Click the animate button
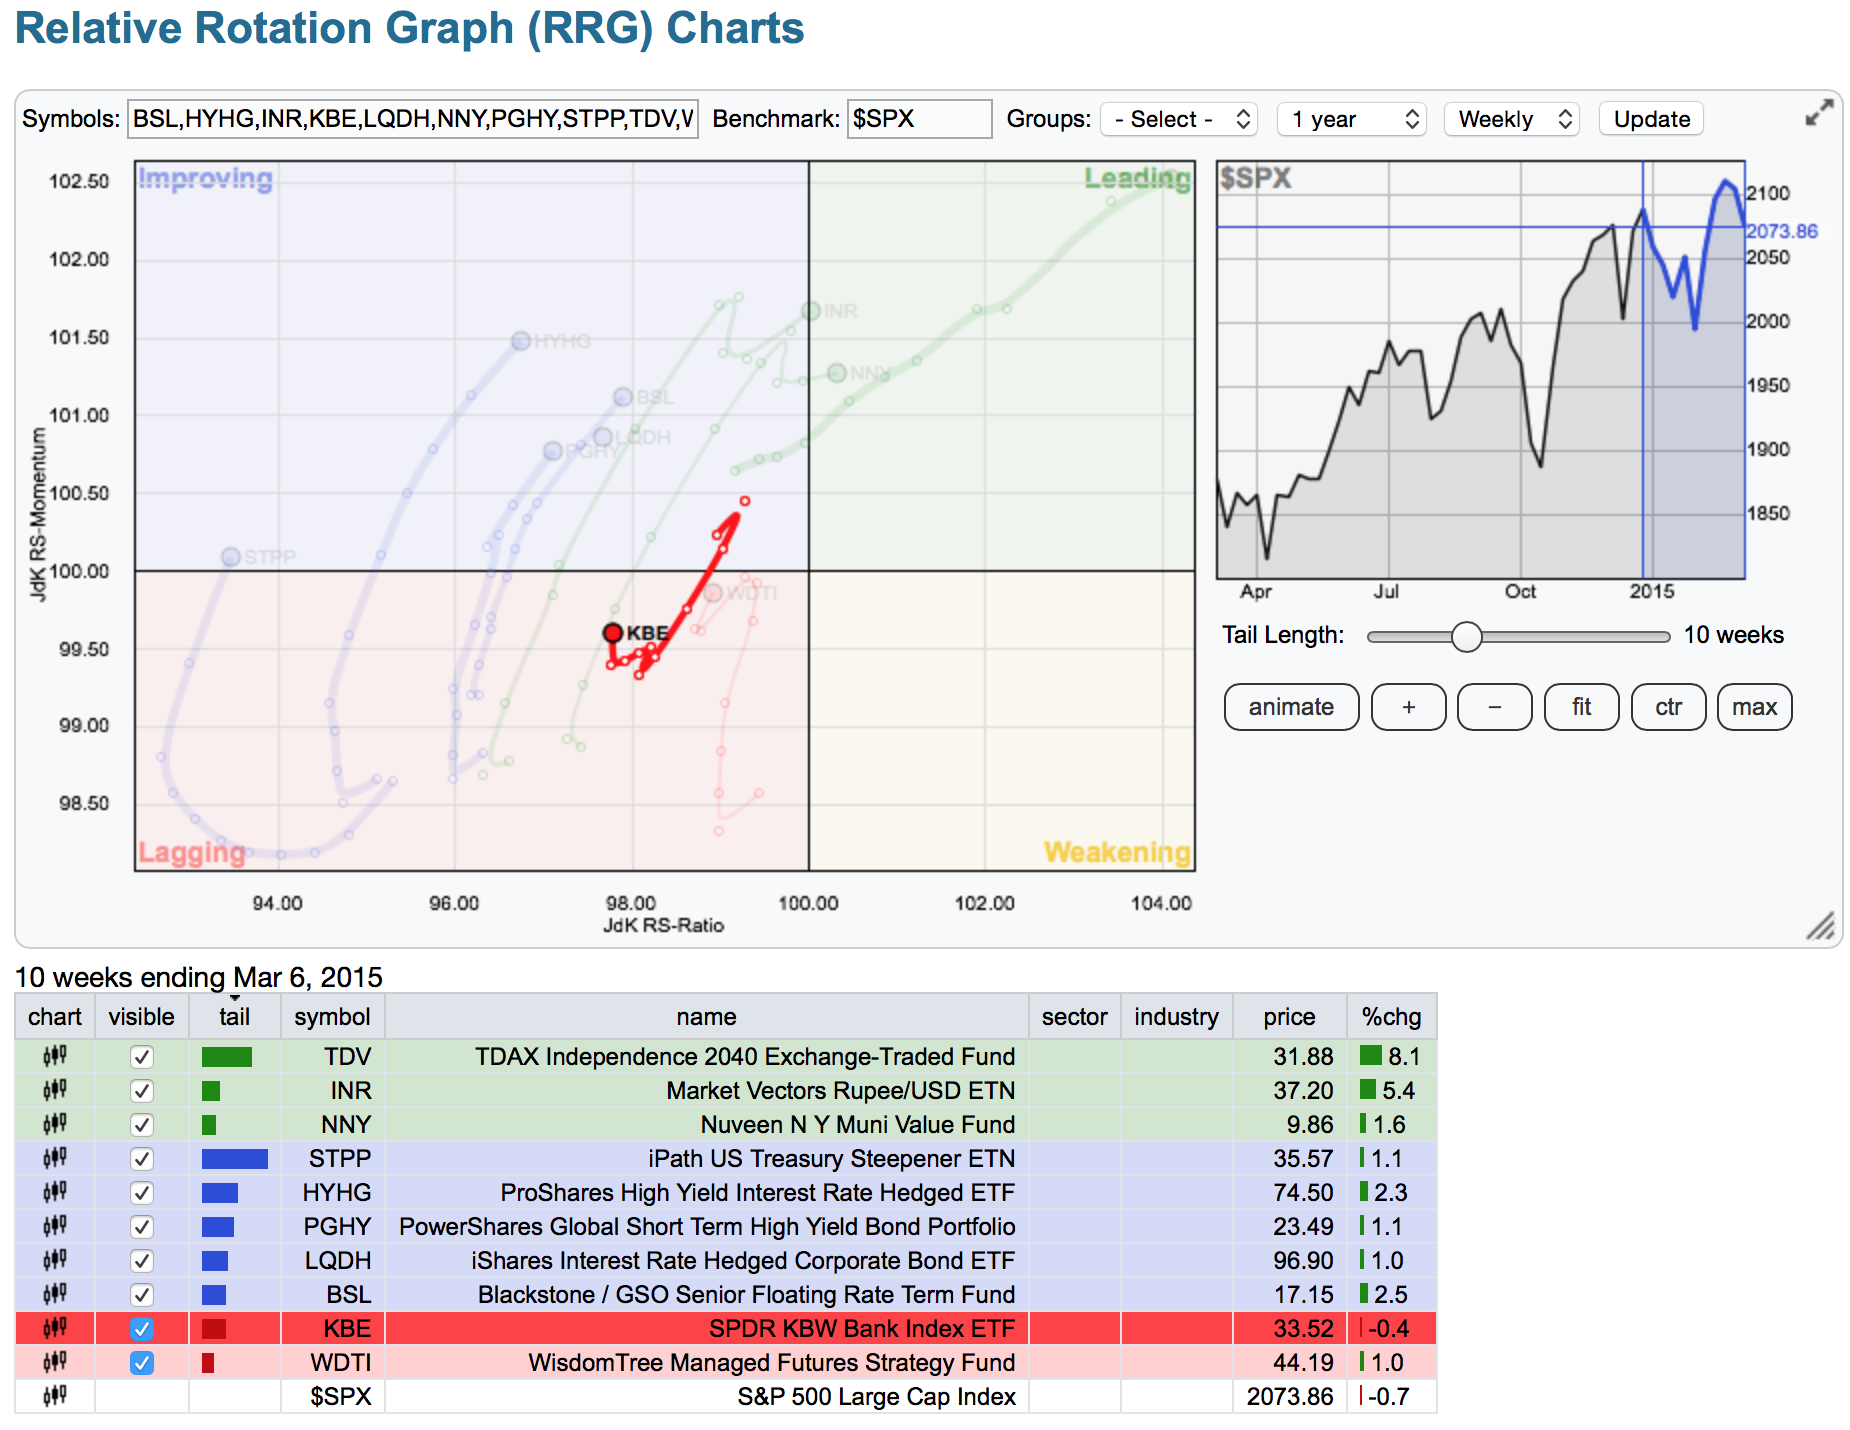This screenshot has height=1430, width=1850. (x=1292, y=707)
